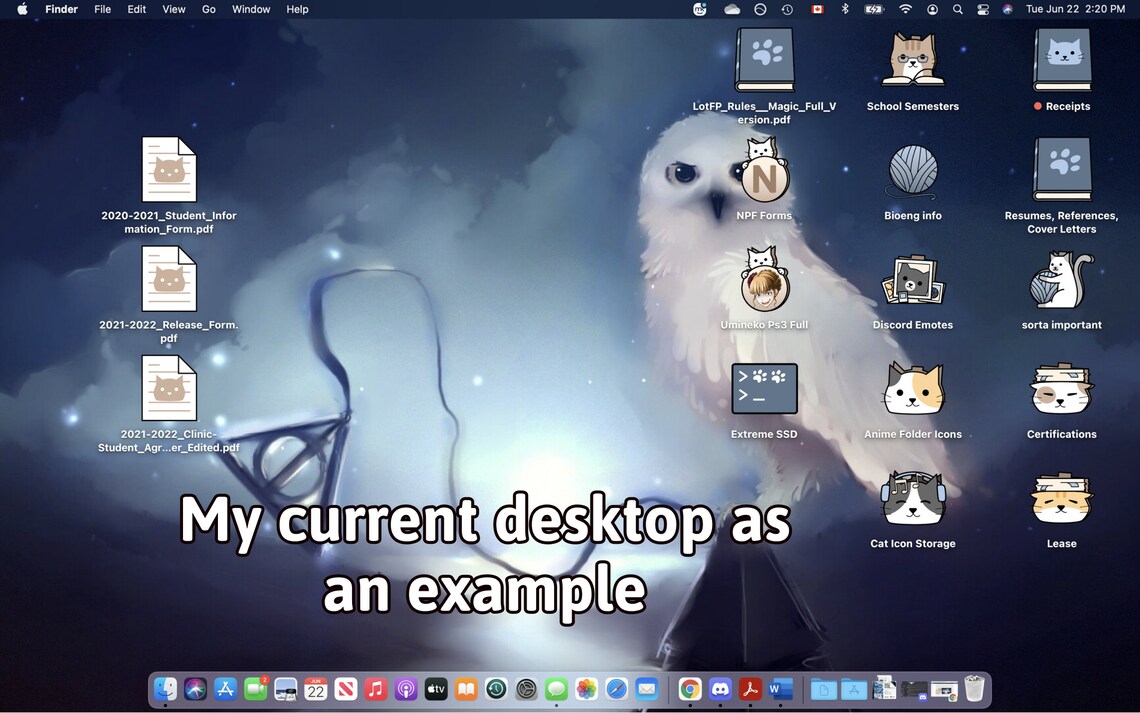Launch Discord from the Dock

coord(720,689)
